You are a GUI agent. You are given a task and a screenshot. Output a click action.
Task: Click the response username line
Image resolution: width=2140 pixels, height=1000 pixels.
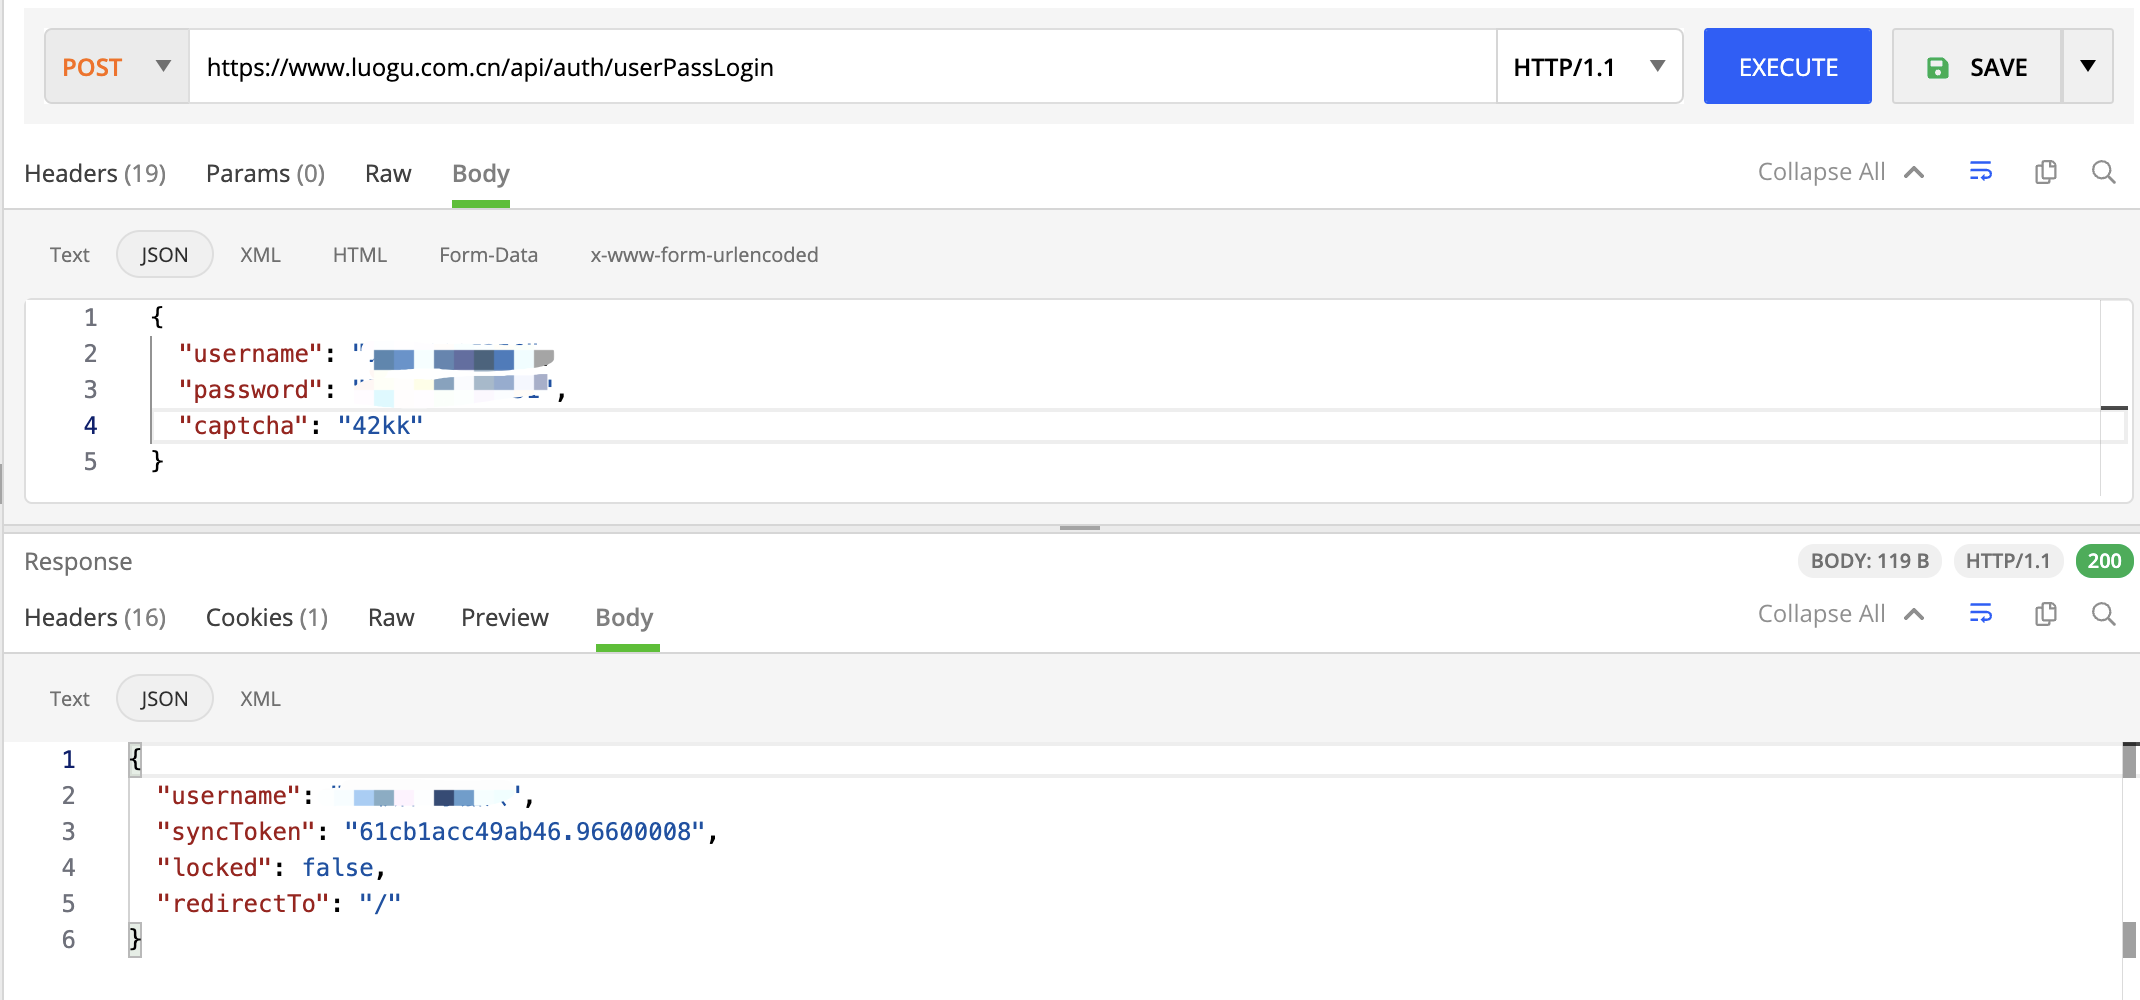(x=345, y=796)
